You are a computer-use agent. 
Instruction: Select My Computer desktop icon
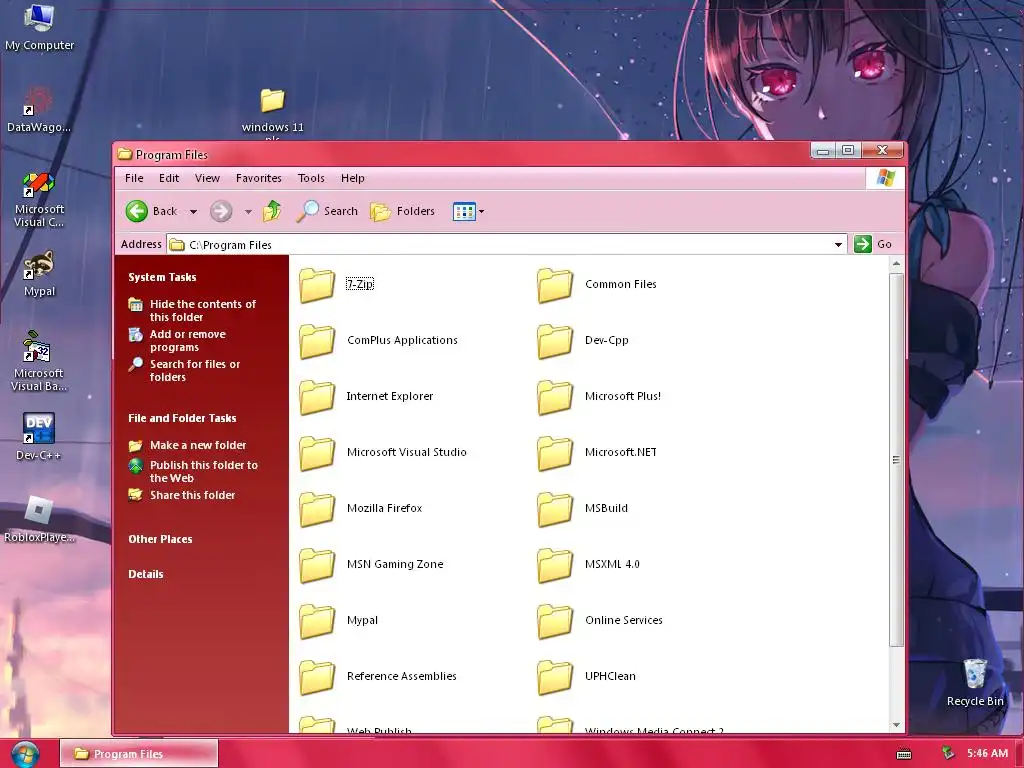point(39,27)
